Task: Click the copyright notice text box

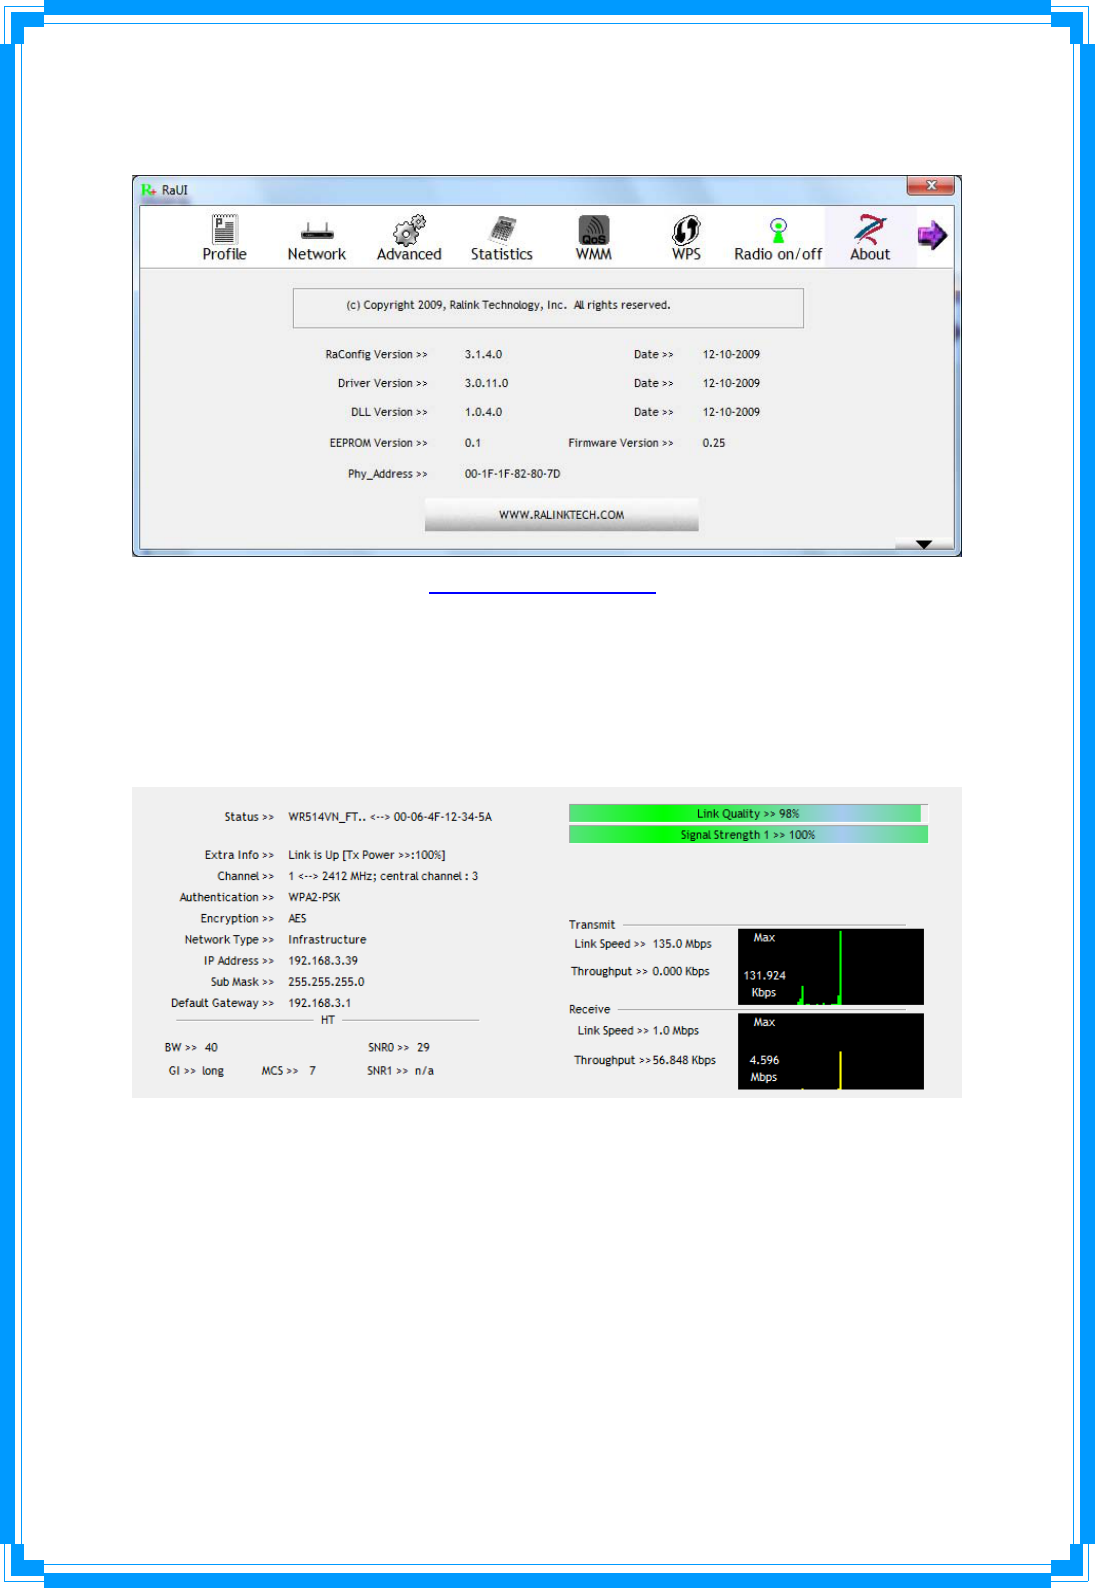Action: [x=548, y=308]
